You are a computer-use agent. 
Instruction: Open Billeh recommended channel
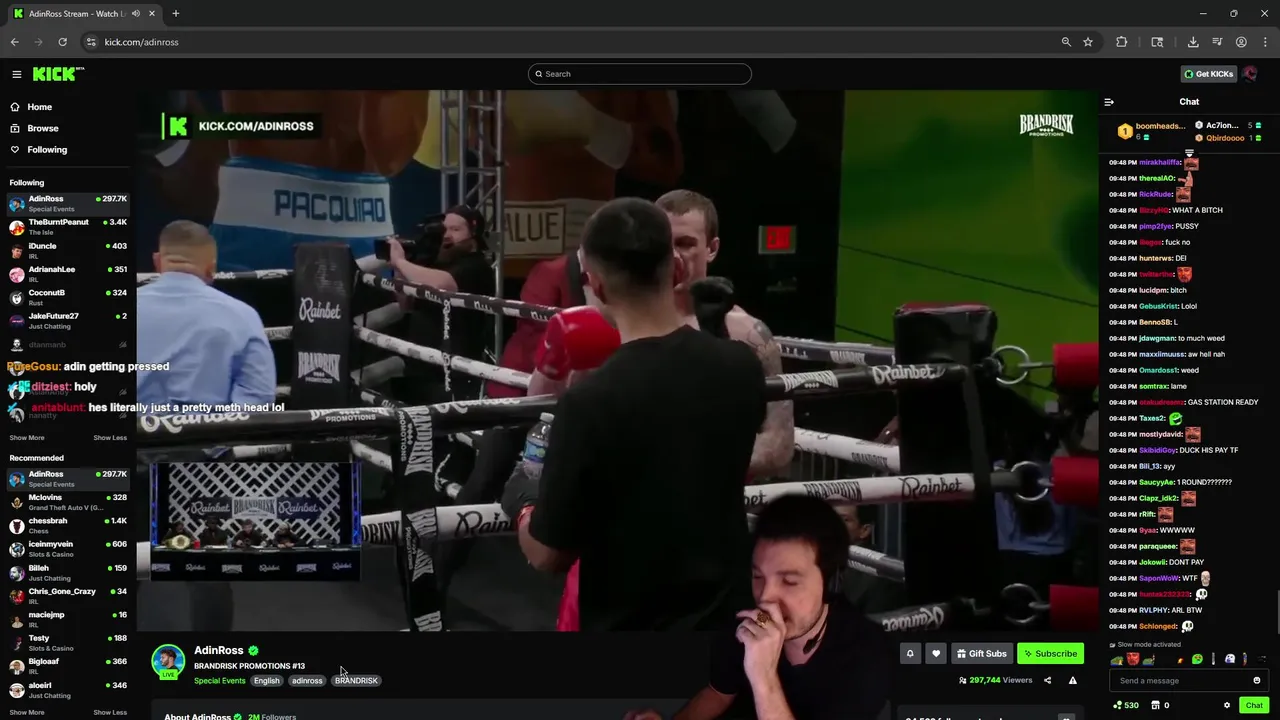pos(68,572)
